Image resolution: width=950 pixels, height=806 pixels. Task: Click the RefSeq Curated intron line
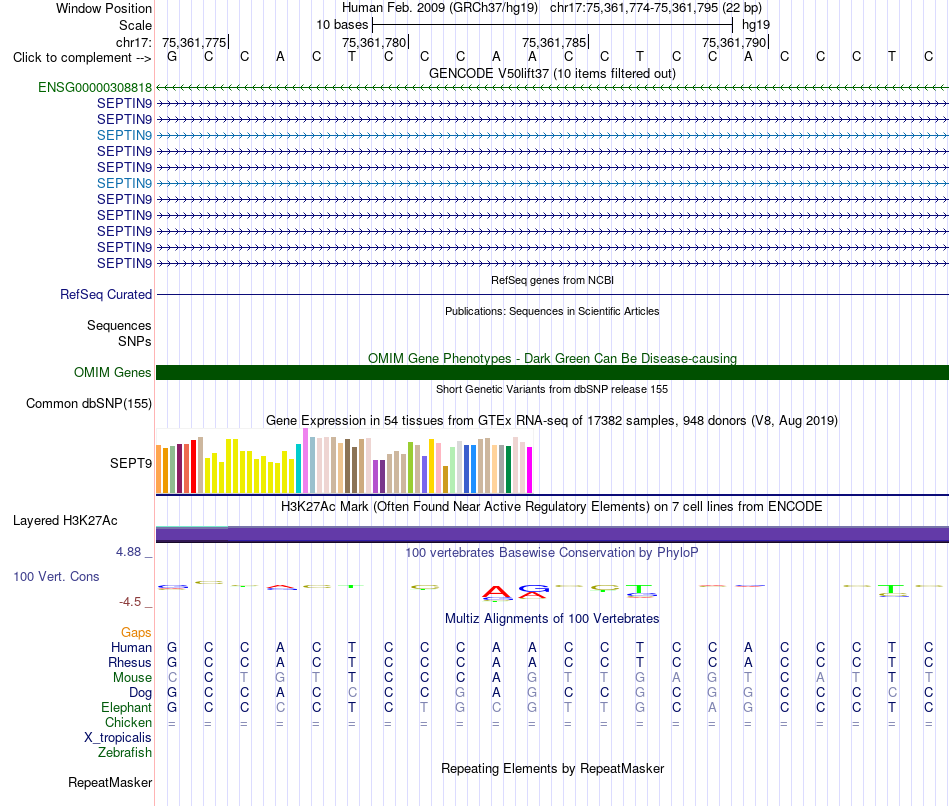click(552, 295)
